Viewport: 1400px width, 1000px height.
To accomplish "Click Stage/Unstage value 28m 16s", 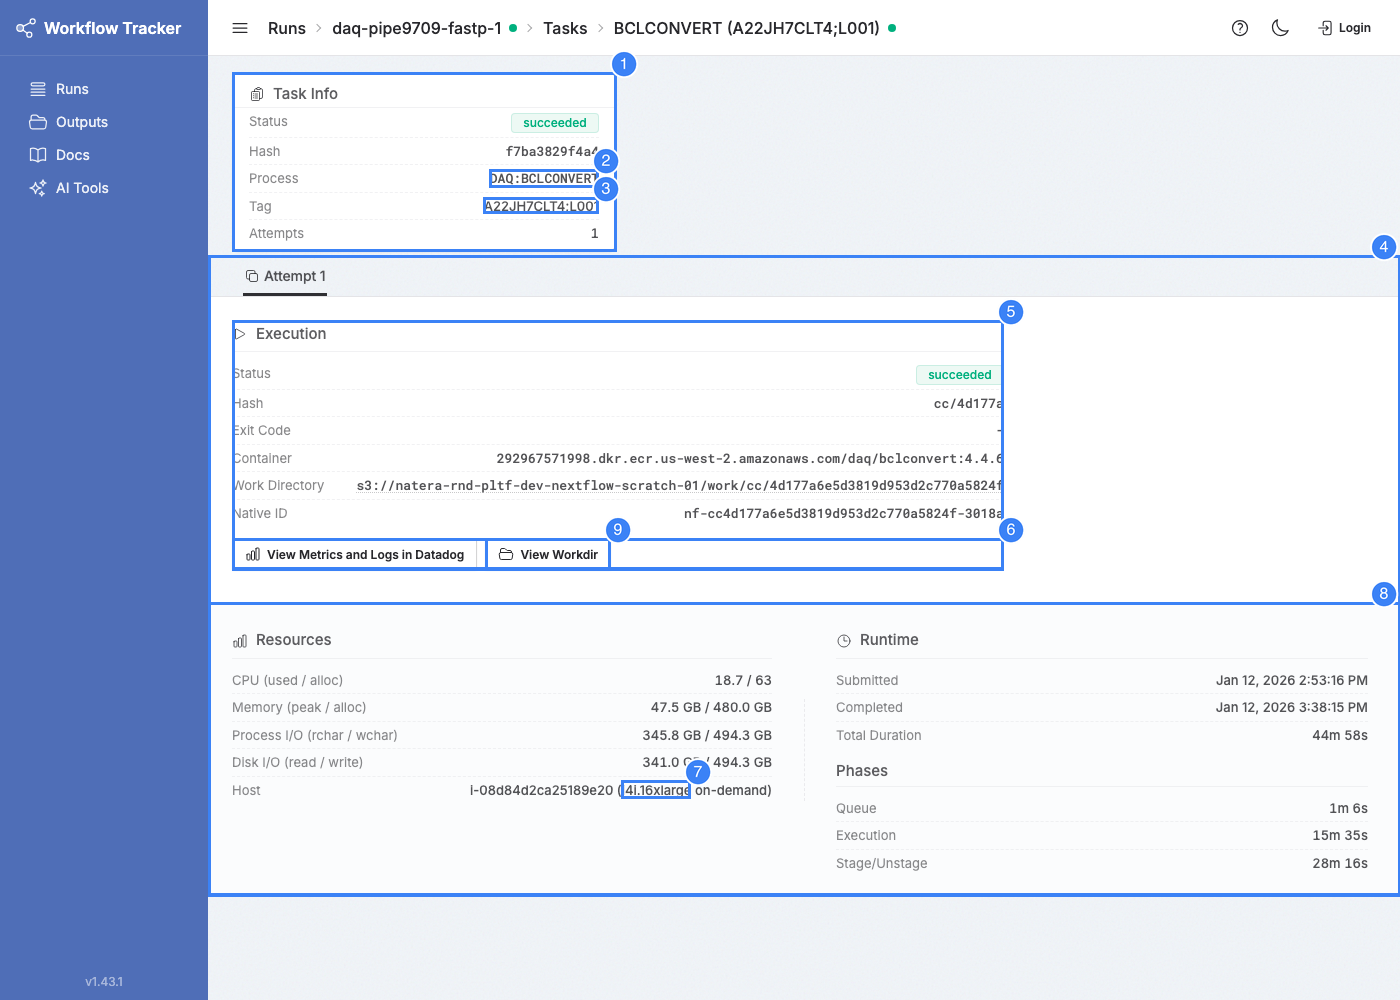I will [x=1340, y=863].
